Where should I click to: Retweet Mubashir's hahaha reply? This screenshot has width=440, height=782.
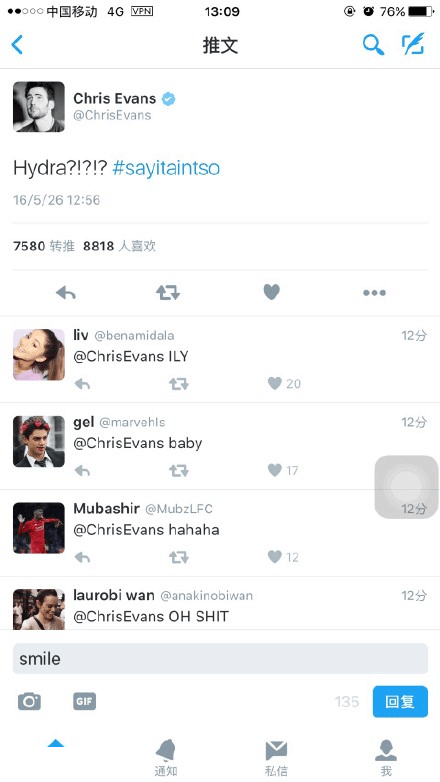click(x=179, y=557)
